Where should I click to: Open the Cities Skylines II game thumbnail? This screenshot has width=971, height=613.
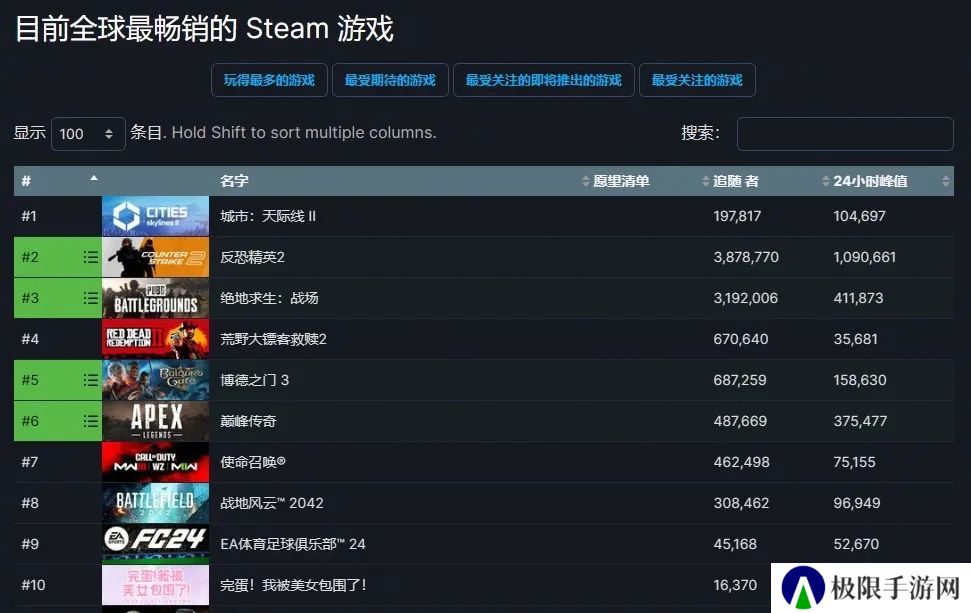(155, 216)
